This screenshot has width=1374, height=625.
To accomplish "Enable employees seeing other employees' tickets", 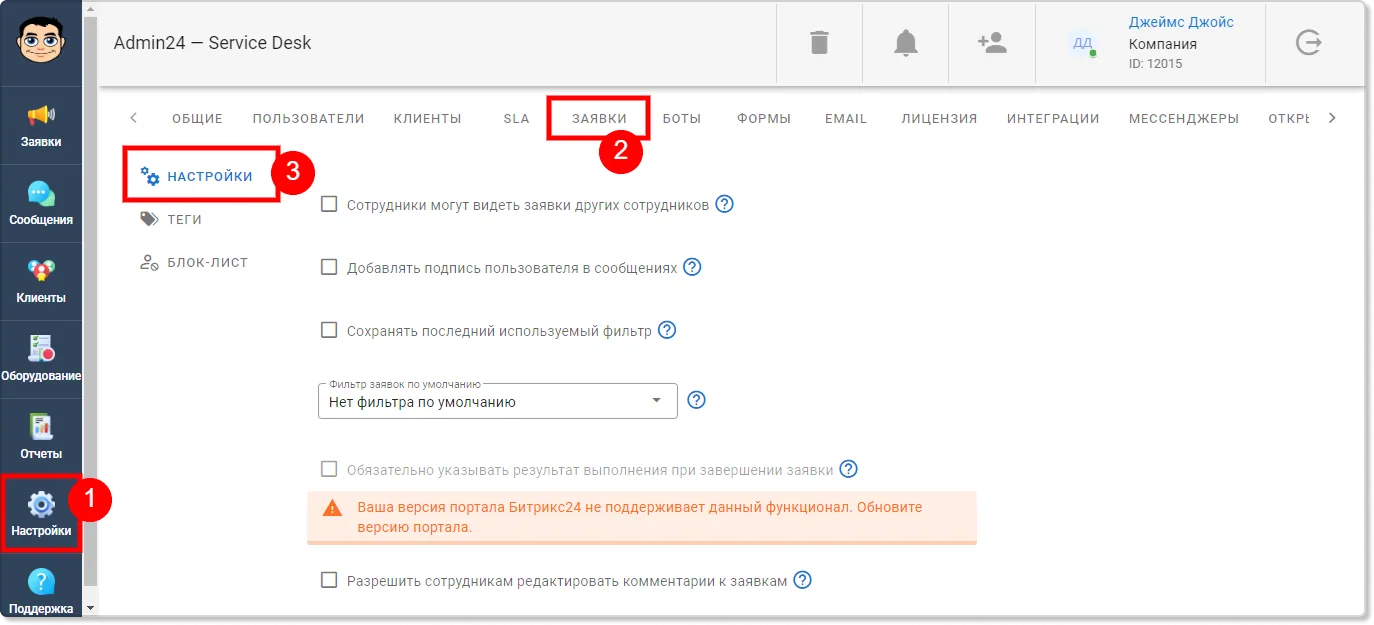I will click(329, 204).
